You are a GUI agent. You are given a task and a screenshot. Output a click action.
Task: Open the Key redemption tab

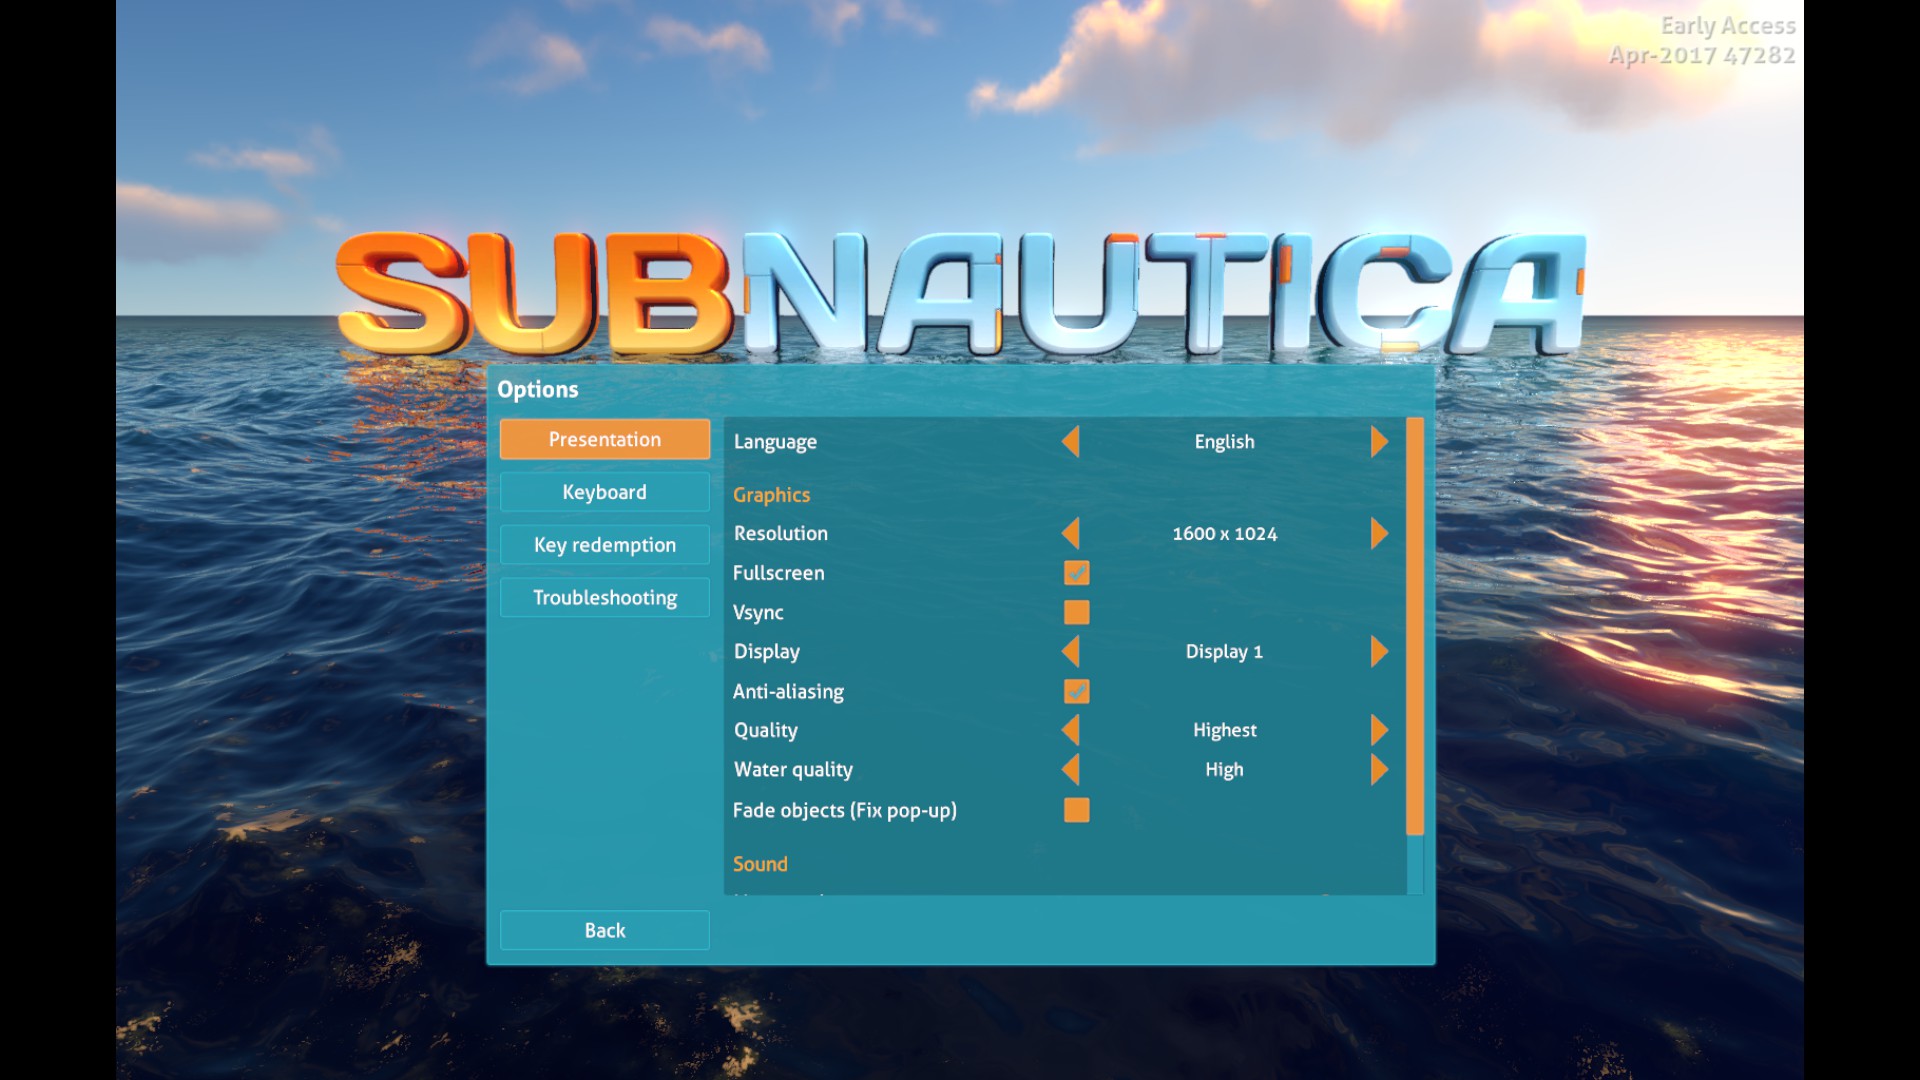604,545
